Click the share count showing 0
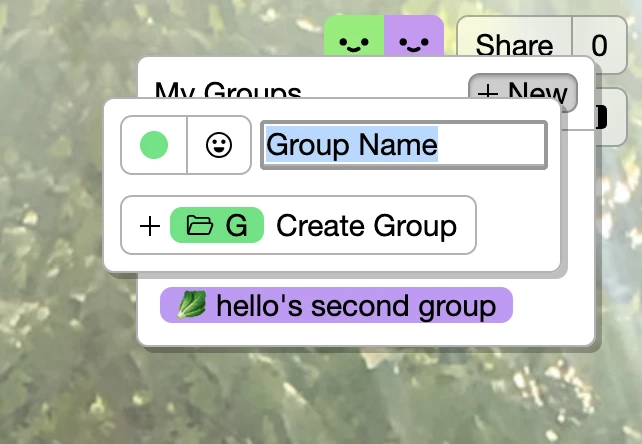642x444 pixels. click(x=599, y=45)
